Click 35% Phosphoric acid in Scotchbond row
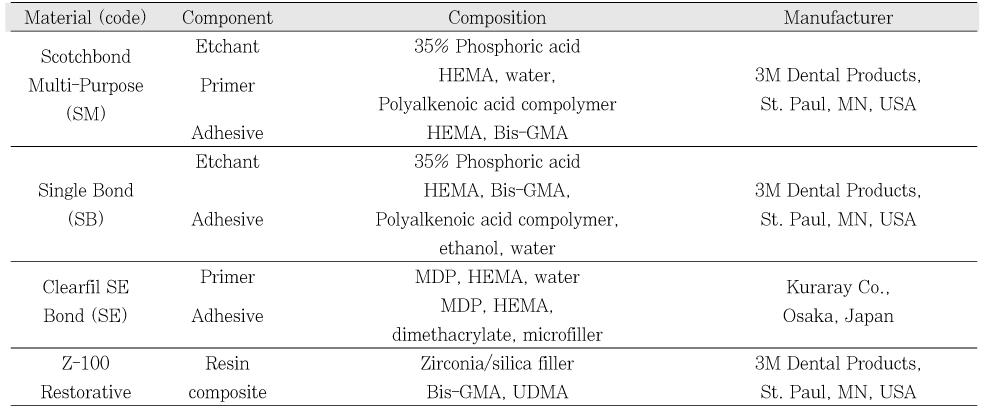983x408 pixels. coord(497,46)
